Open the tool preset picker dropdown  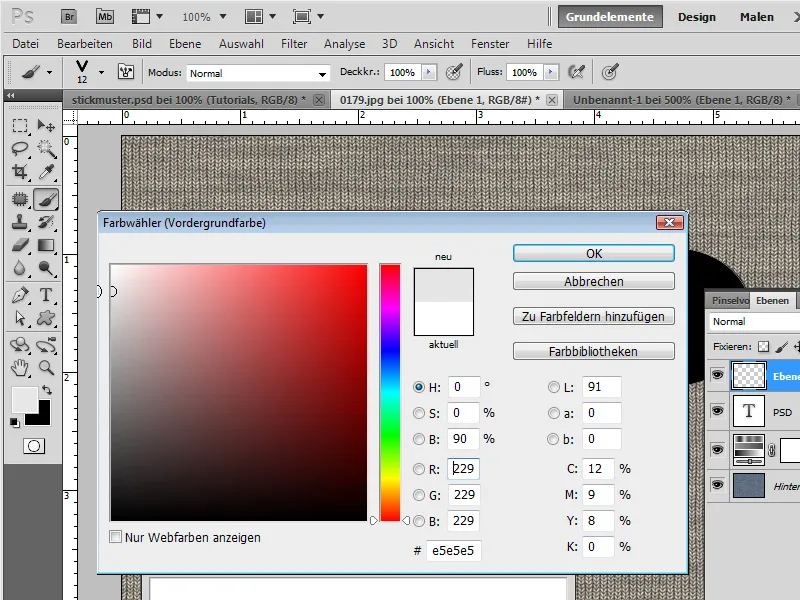coord(49,72)
